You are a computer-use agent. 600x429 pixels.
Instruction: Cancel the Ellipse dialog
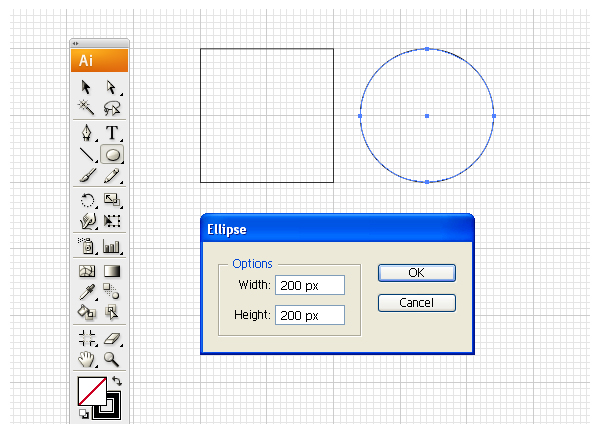pos(416,303)
